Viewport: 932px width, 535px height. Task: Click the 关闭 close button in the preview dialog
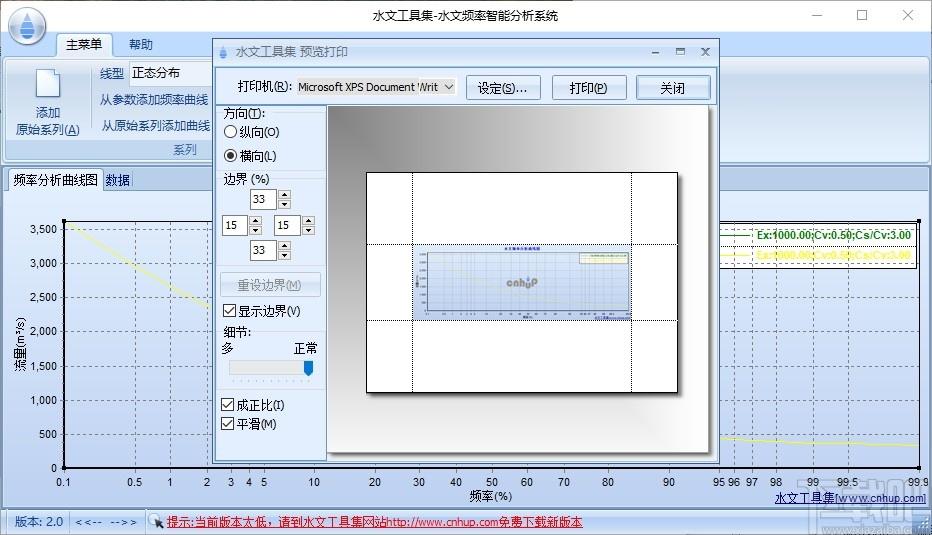673,88
